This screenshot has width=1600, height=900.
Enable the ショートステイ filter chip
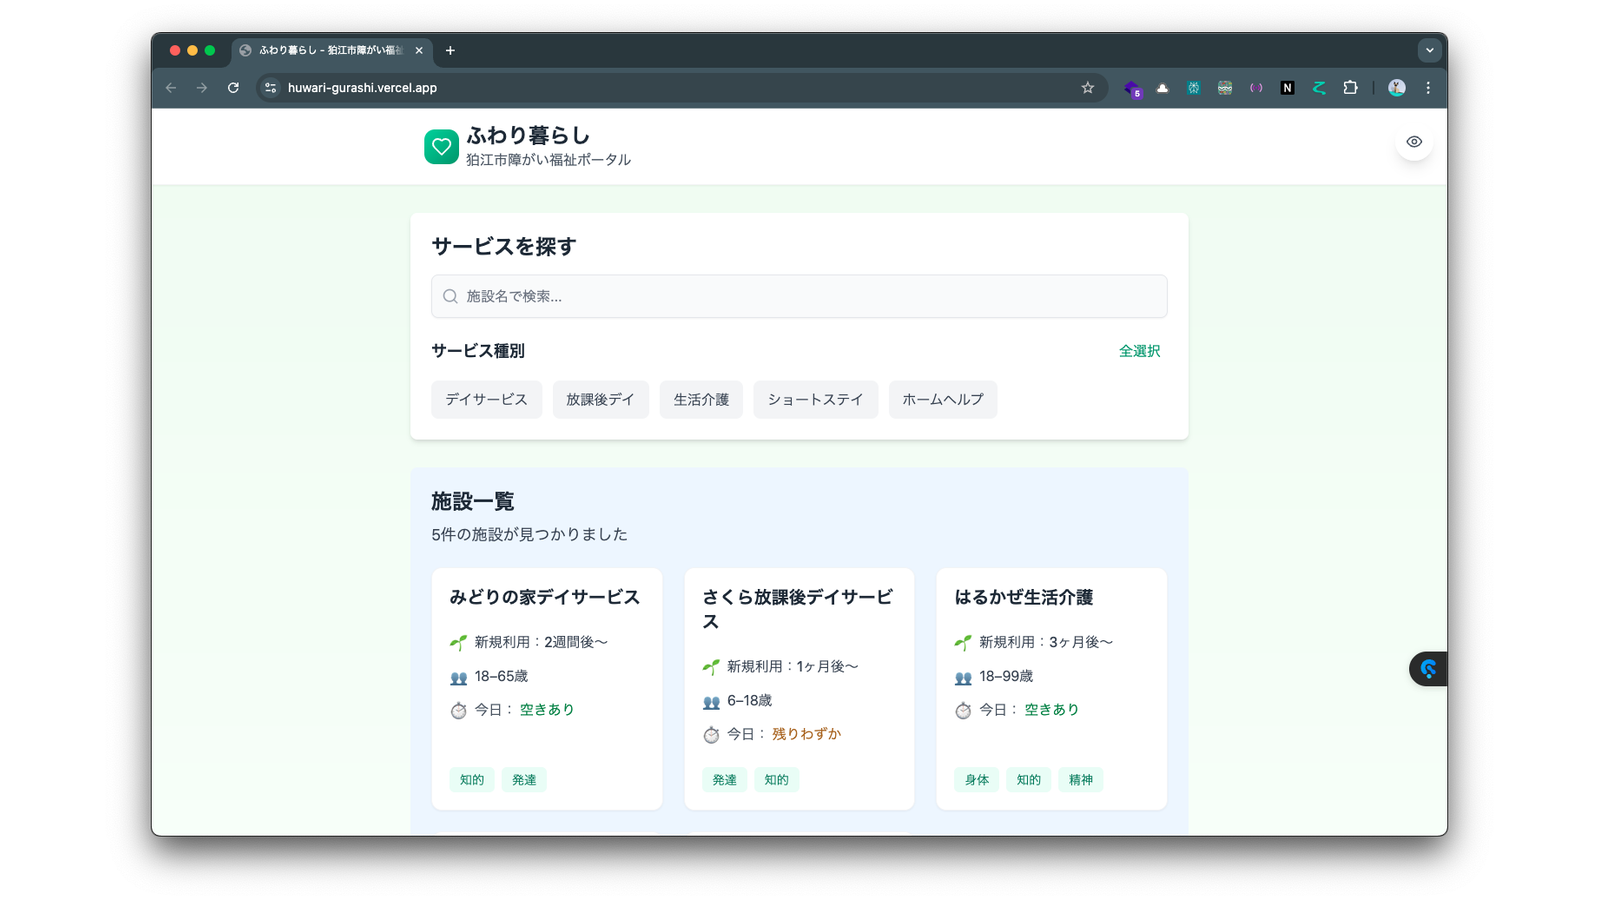tap(815, 399)
